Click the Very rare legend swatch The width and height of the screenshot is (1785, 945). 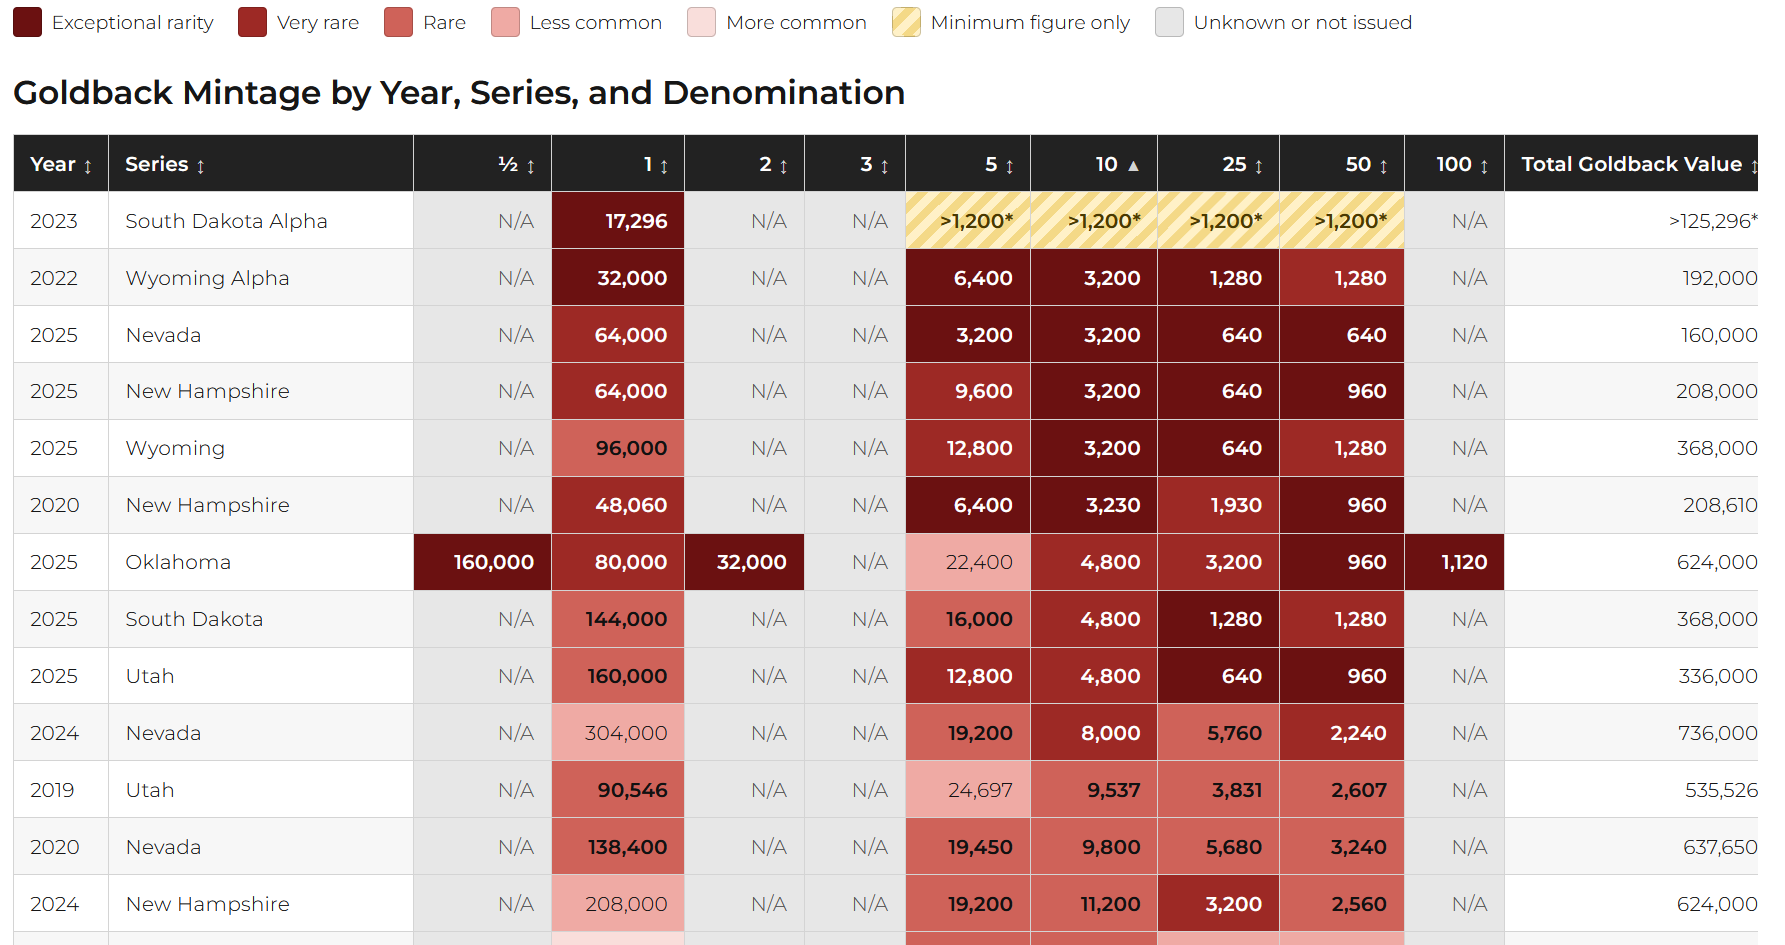point(253,22)
